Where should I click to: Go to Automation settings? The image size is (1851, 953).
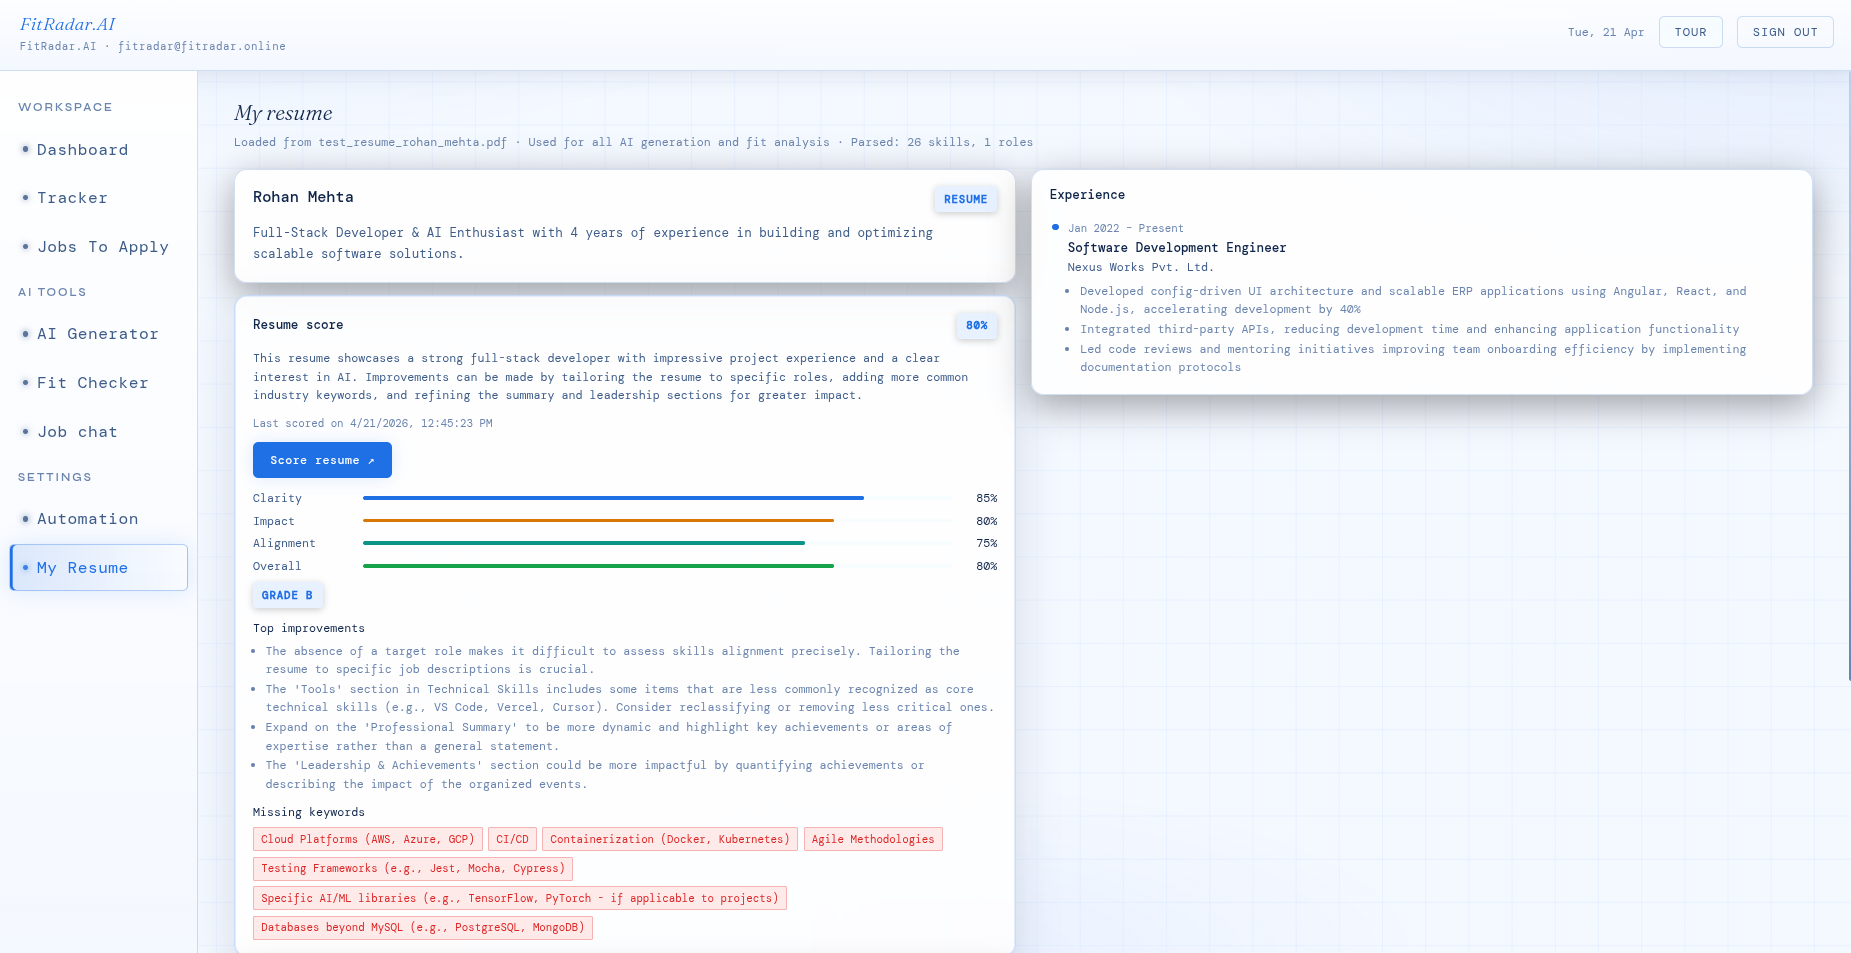coord(98,519)
